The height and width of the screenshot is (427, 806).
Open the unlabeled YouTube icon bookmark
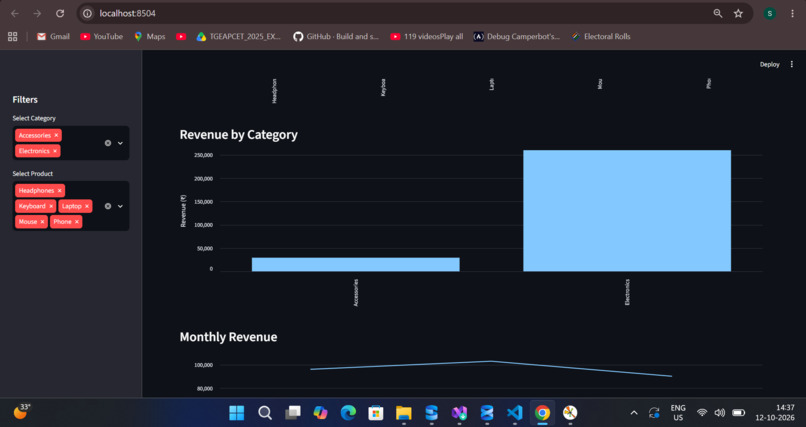pyautogui.click(x=181, y=36)
